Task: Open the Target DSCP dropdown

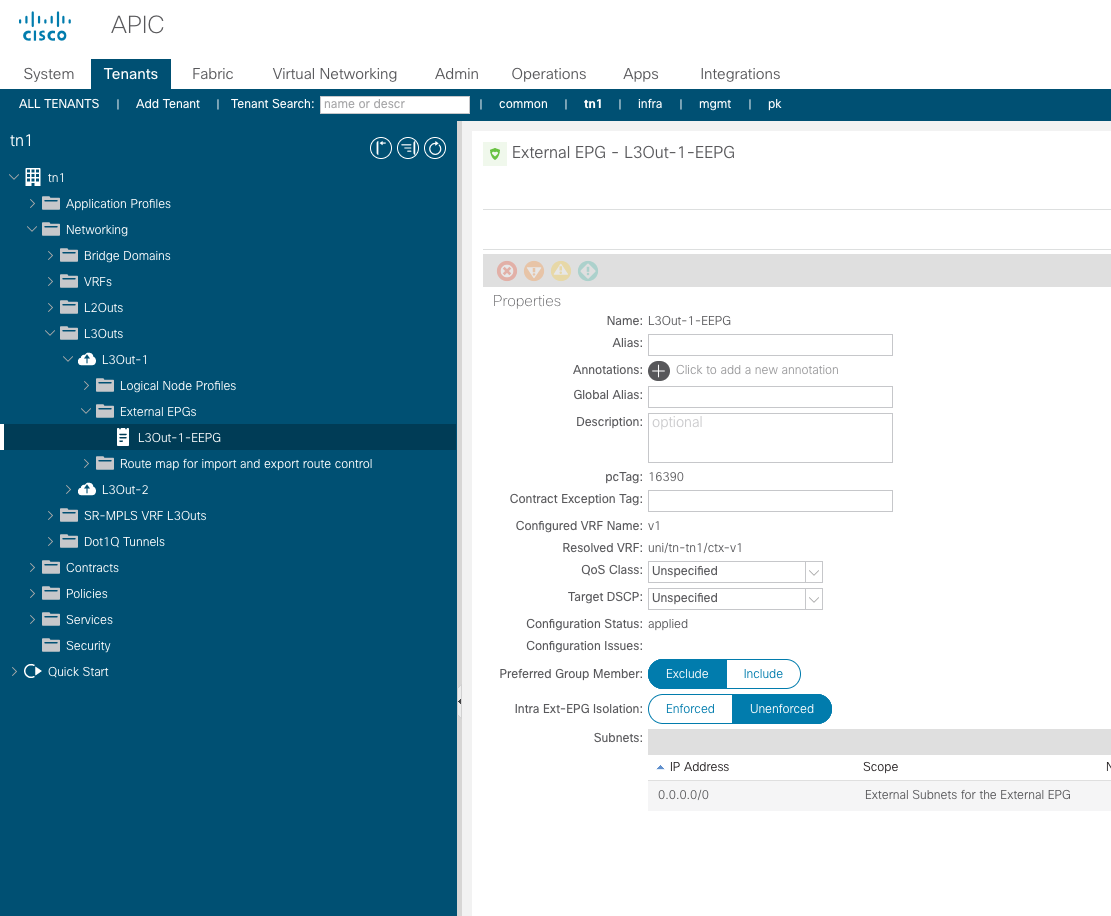Action: click(x=814, y=598)
